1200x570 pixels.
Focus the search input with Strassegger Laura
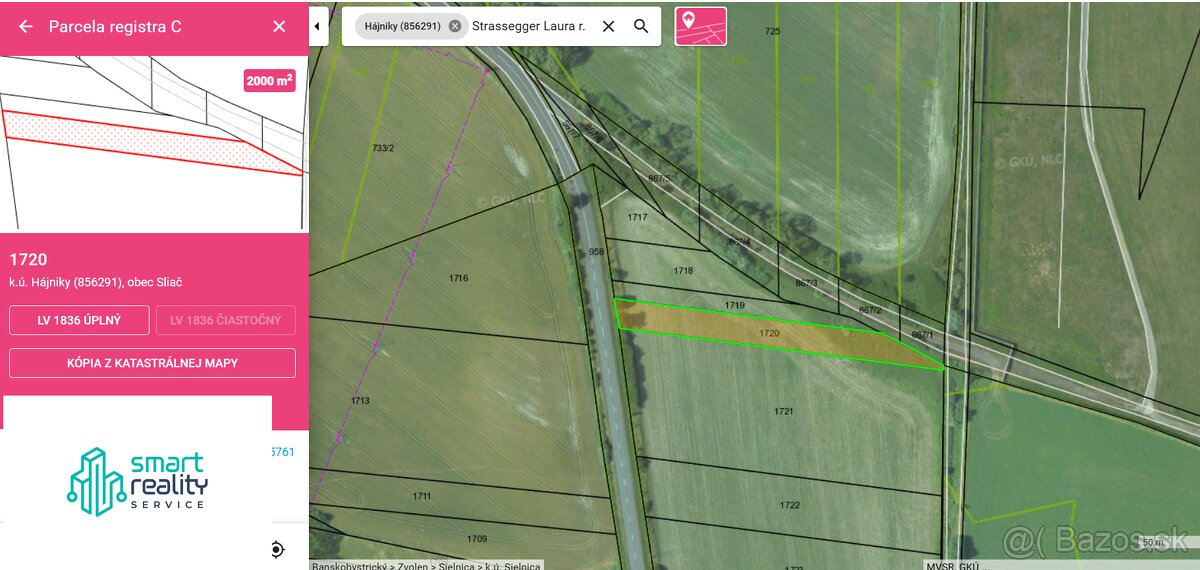pyautogui.click(x=528, y=27)
